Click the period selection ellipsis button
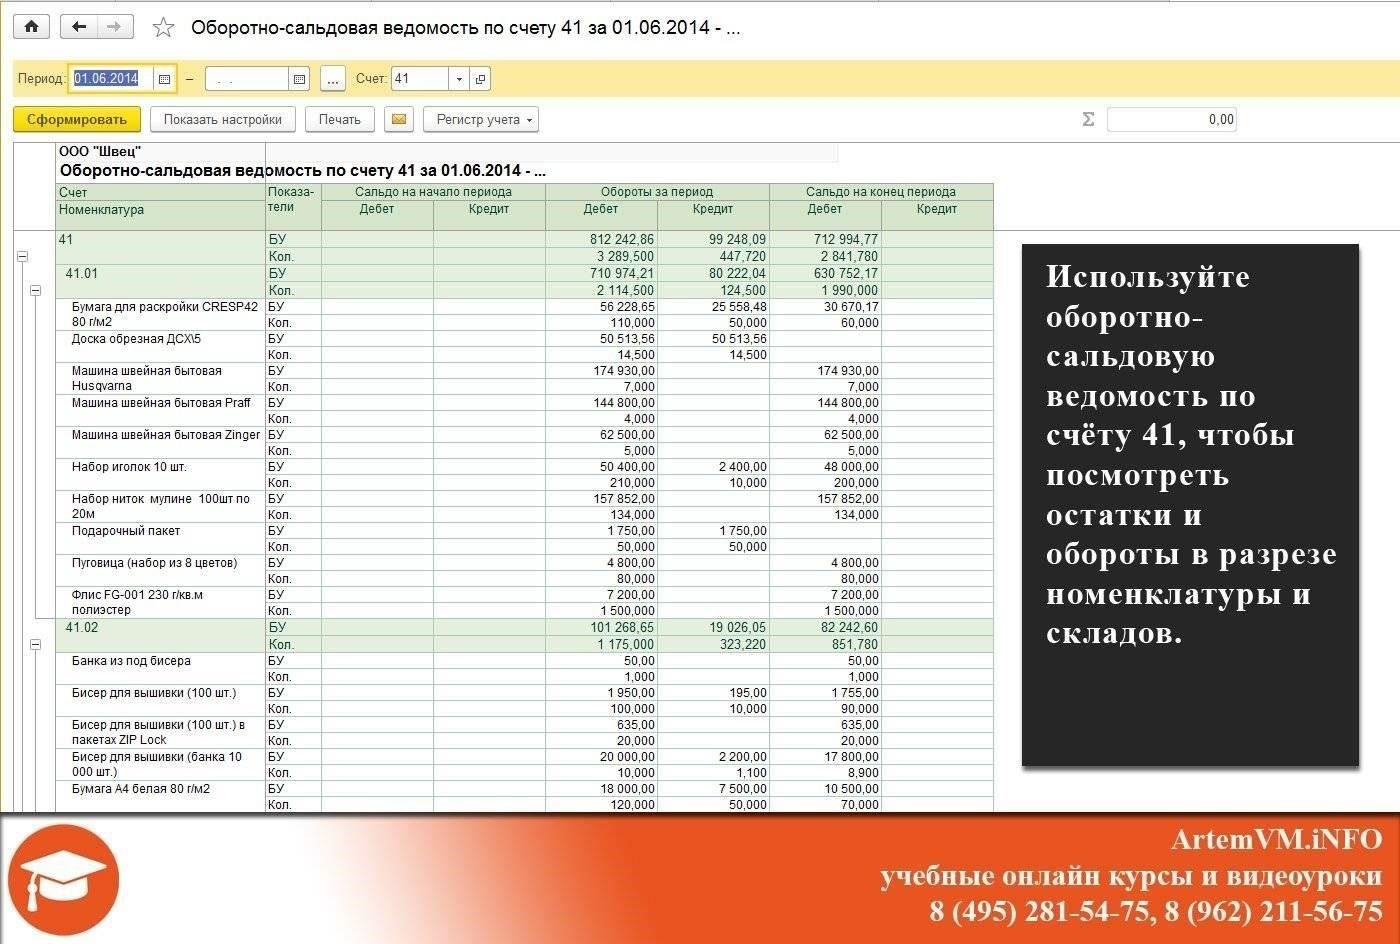The width and height of the screenshot is (1400, 944). pos(334,79)
